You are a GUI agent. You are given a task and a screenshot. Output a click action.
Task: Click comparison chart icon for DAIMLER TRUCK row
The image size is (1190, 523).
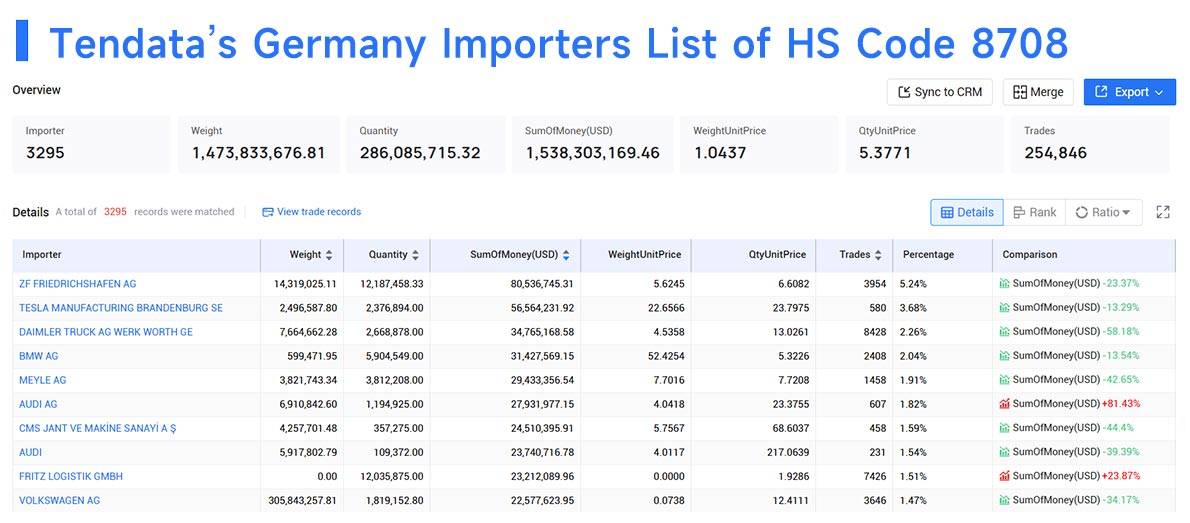point(1005,332)
